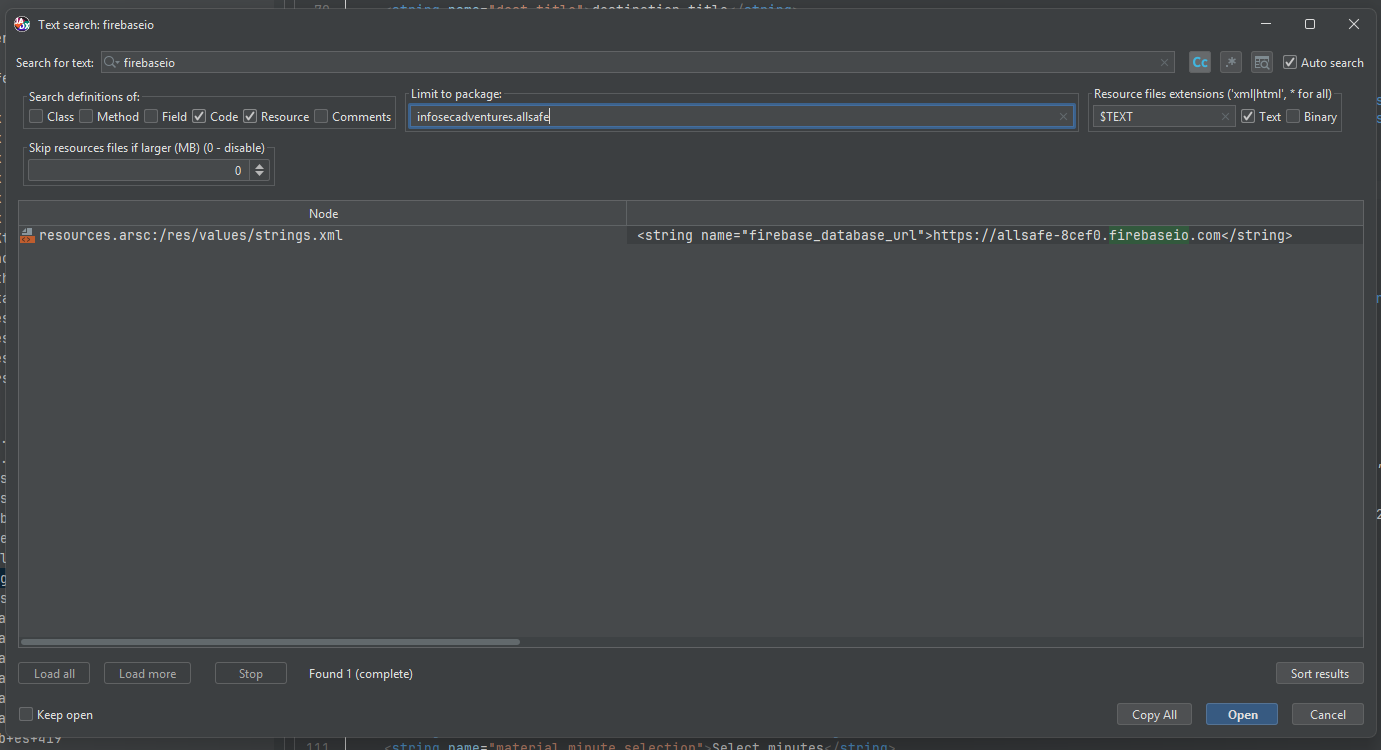Click the active tab only search icon
This screenshot has width=1381, height=750.
tap(1262, 62)
